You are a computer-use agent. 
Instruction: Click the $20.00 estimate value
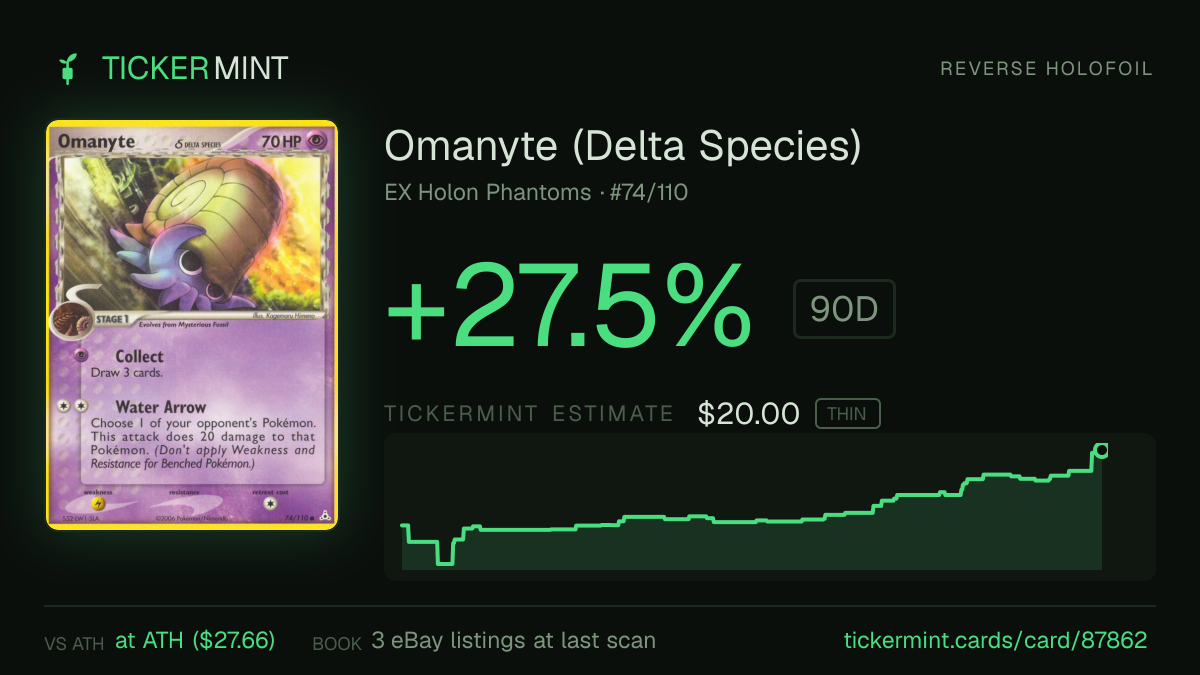pos(749,414)
